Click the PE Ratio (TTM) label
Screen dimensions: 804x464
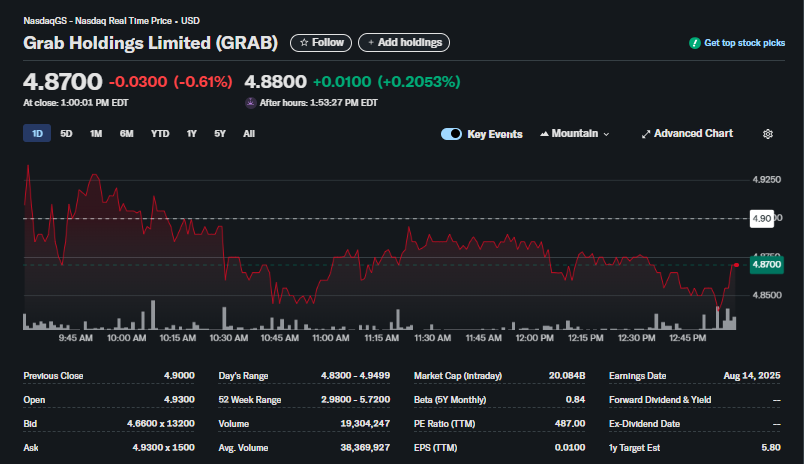click(x=445, y=424)
